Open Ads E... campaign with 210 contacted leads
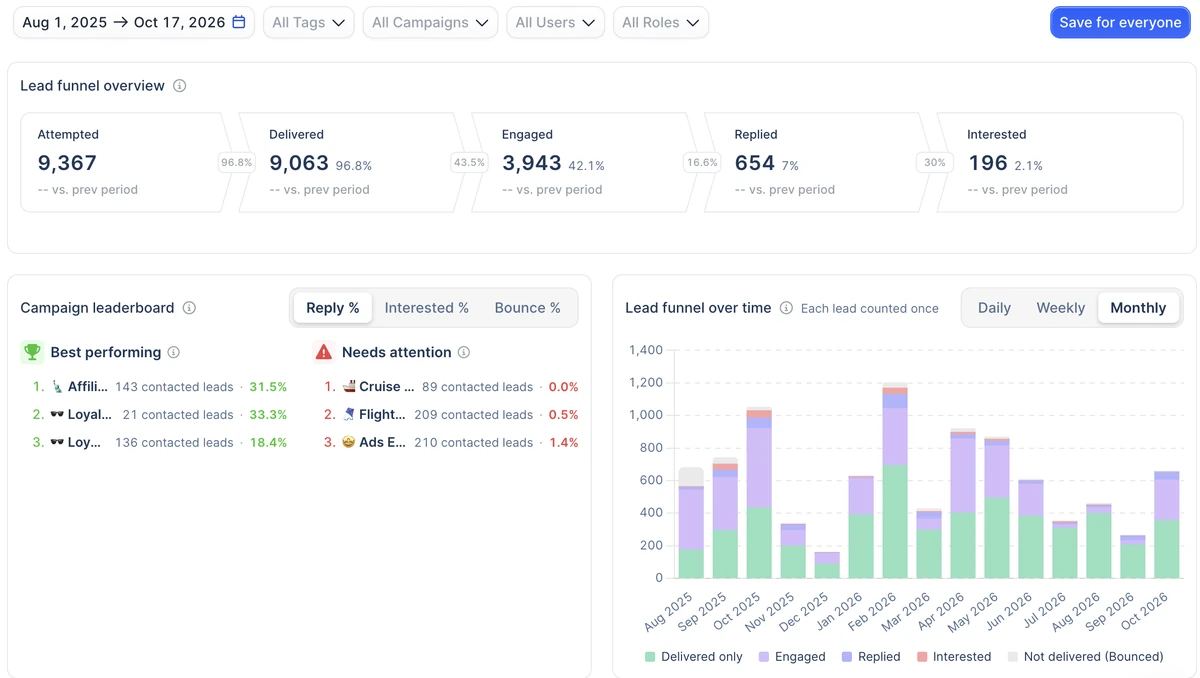Image resolution: width=1200 pixels, height=678 pixels. point(450,443)
